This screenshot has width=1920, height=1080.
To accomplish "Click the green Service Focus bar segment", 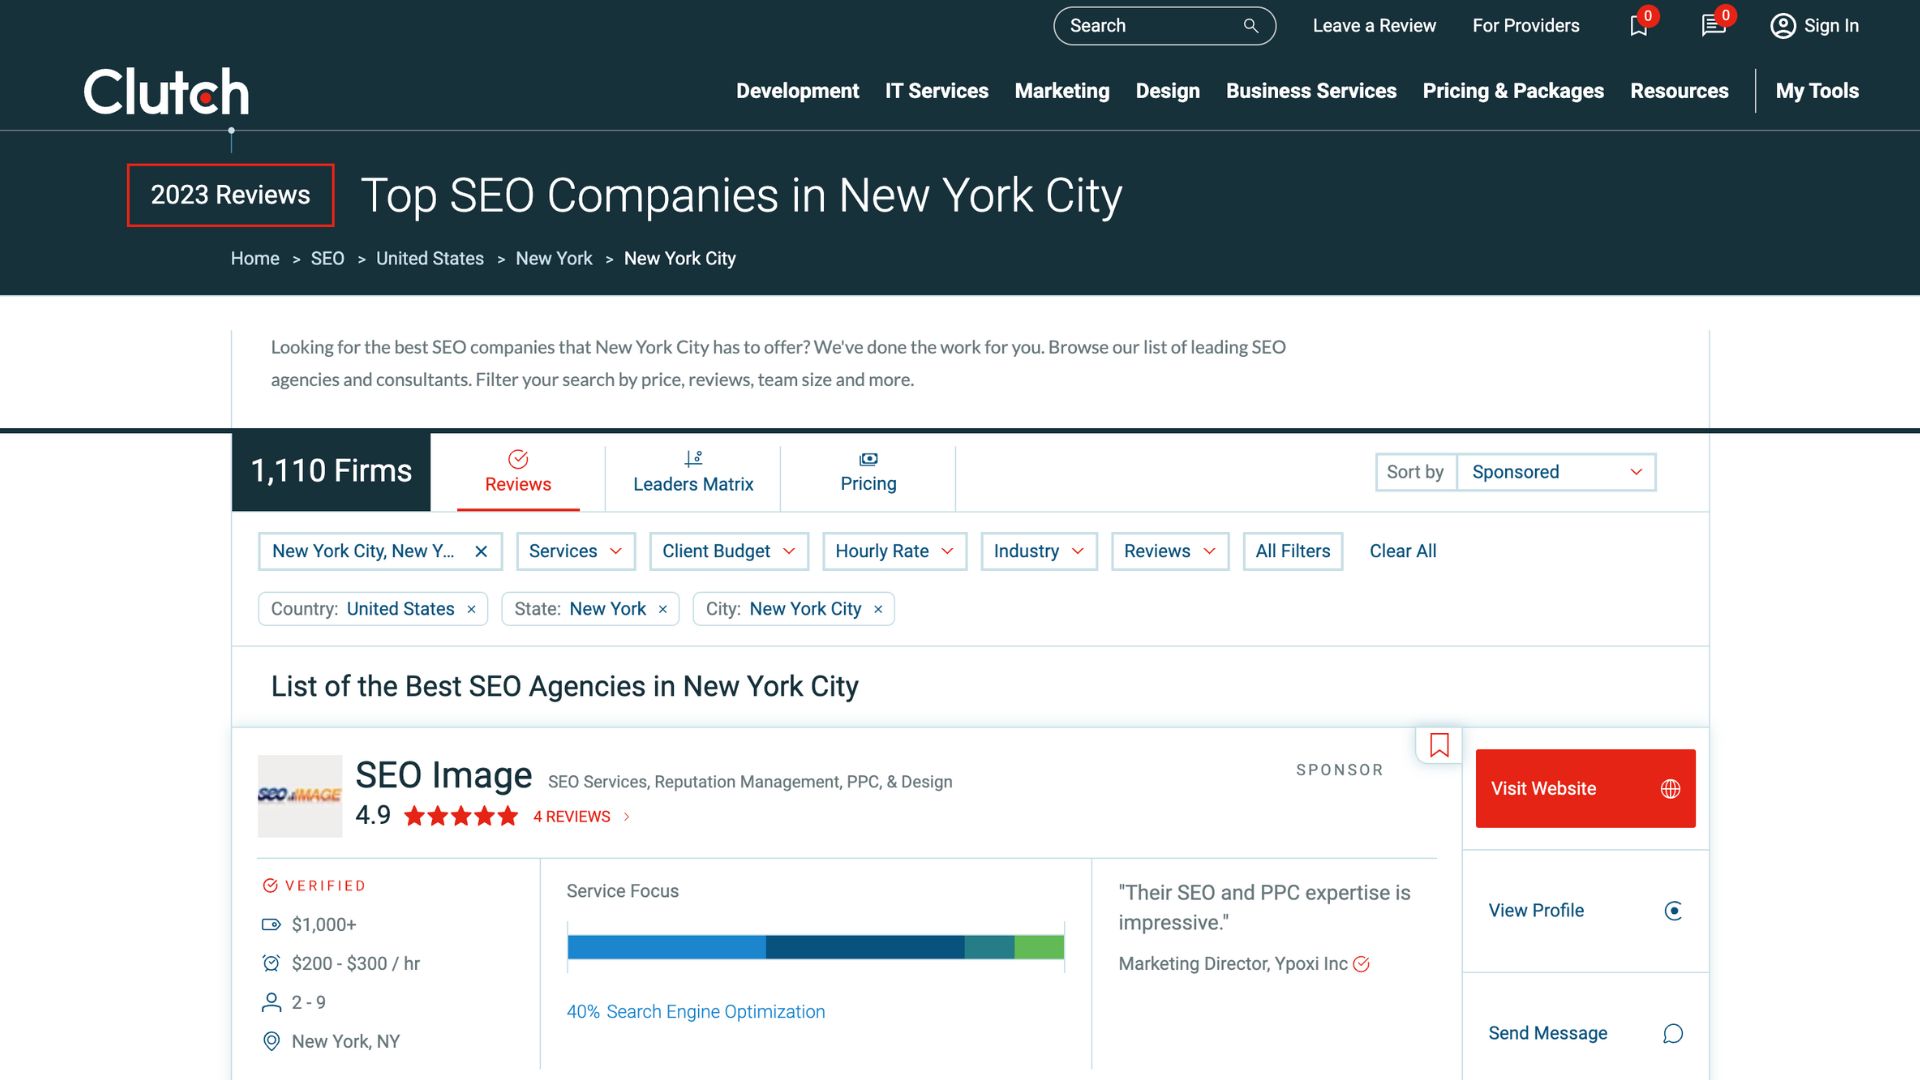I will coord(1039,947).
